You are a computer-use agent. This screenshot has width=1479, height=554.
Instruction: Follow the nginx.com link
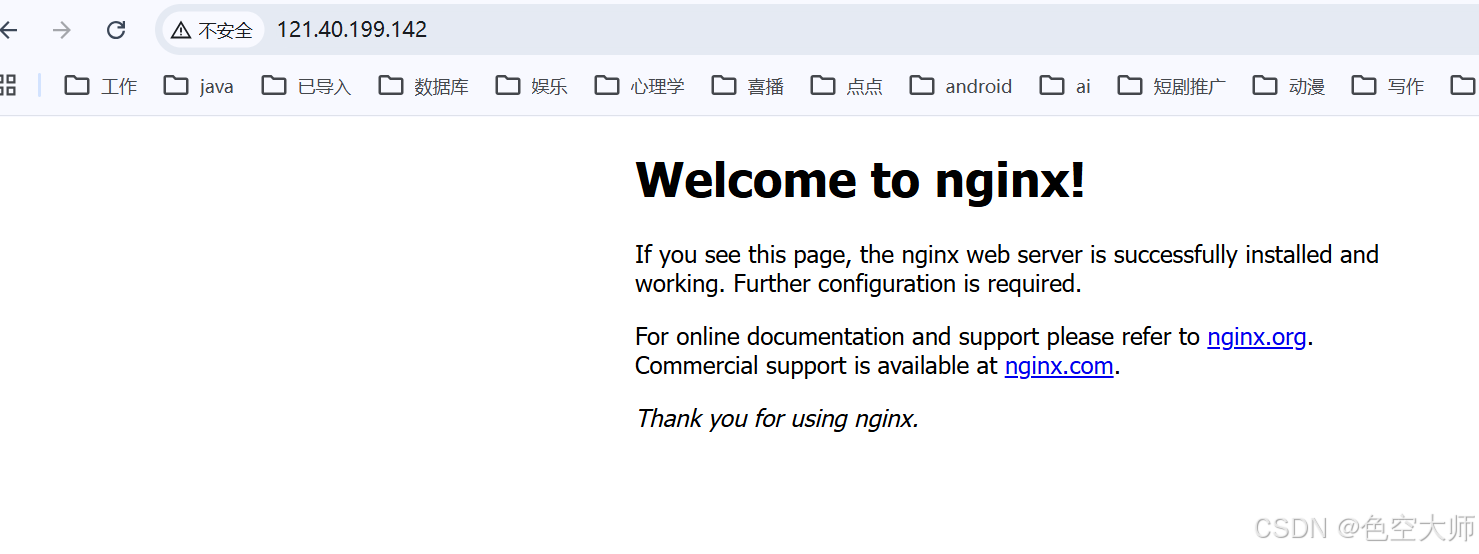[x=1059, y=366]
